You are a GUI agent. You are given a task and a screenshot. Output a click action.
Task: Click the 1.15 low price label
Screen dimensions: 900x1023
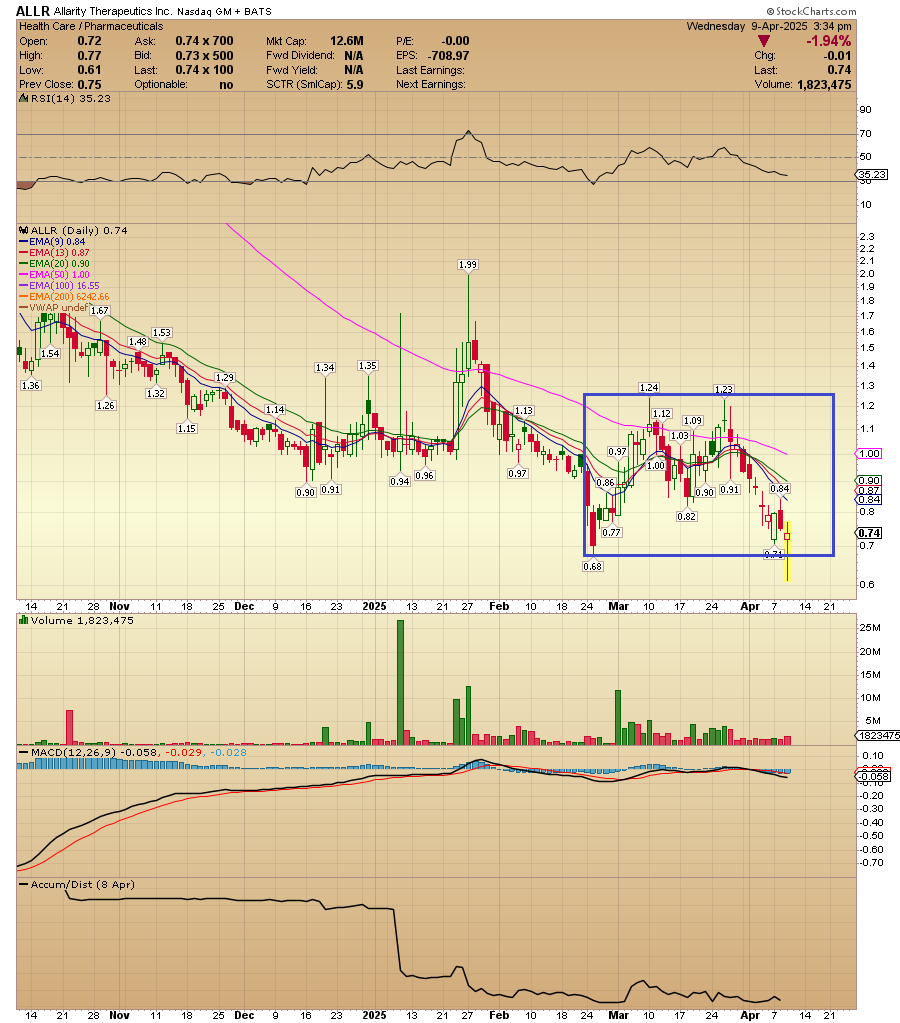coord(187,429)
